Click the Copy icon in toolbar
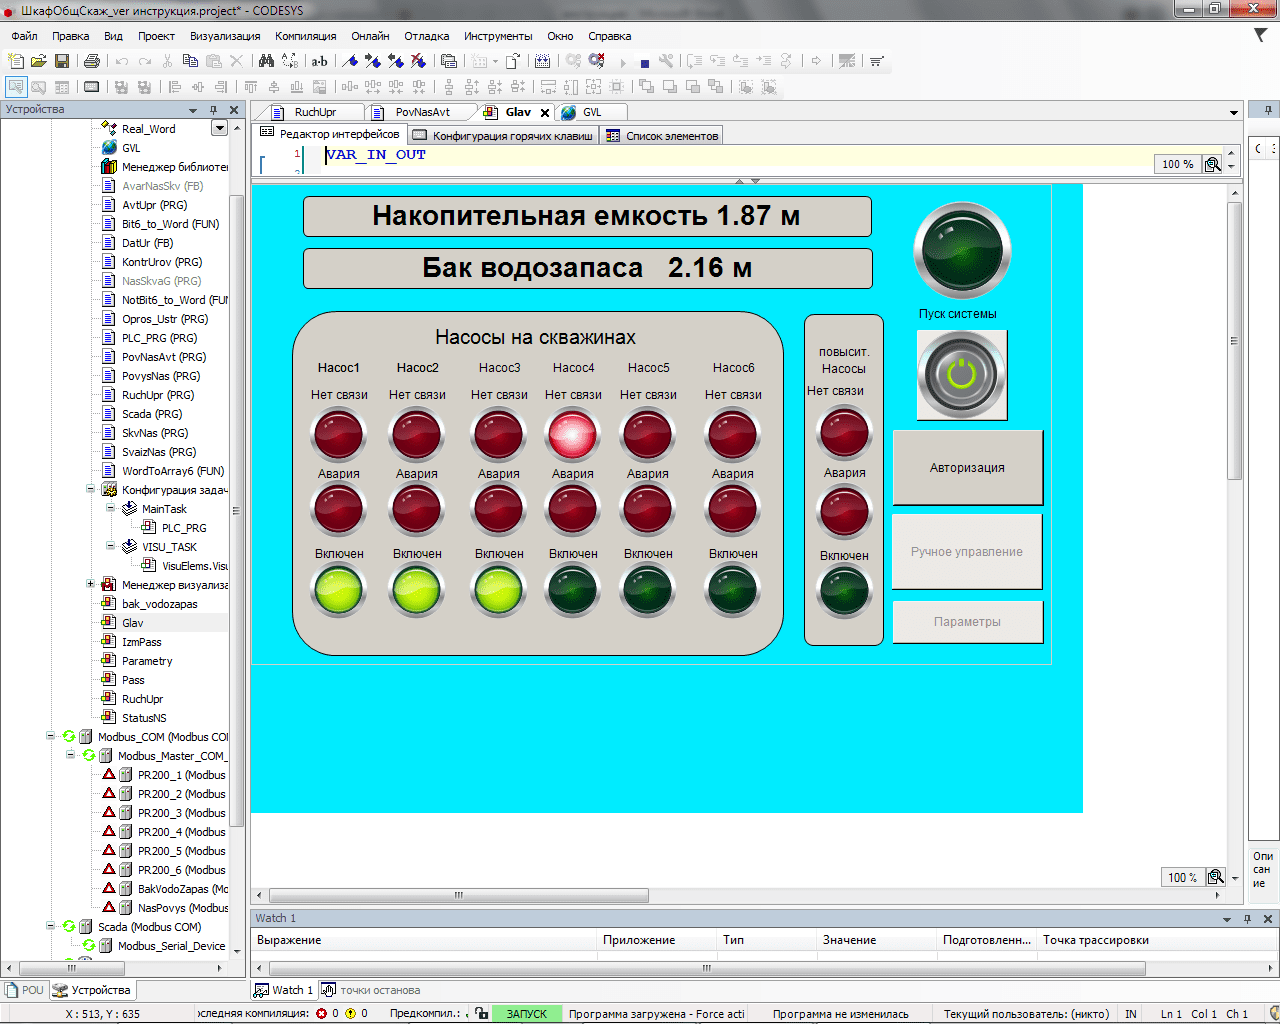The width and height of the screenshot is (1280, 1024). (190, 61)
